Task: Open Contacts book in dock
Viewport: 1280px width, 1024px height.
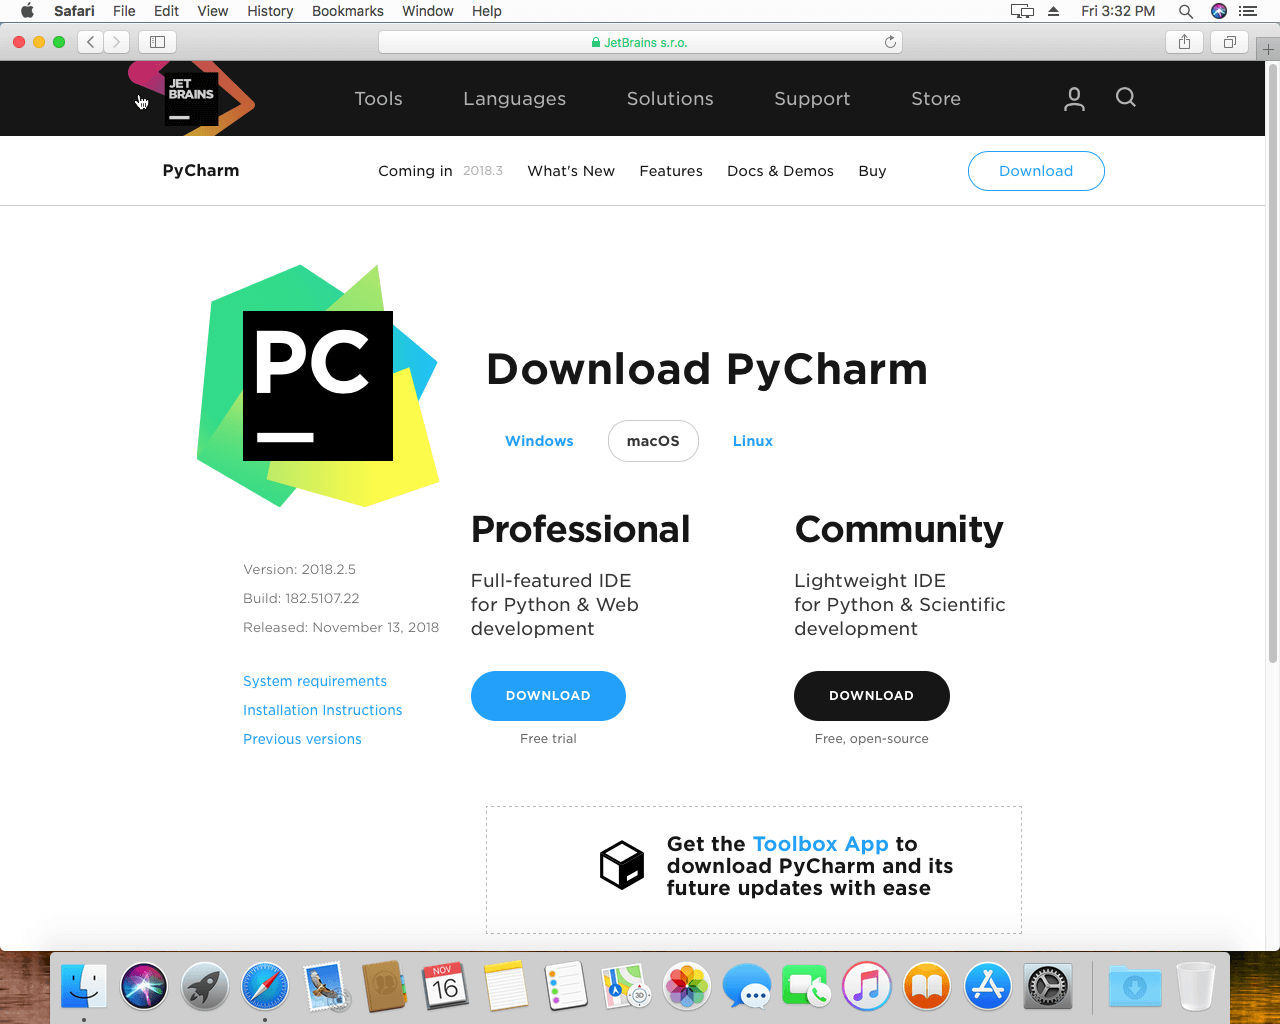Action: (385, 987)
